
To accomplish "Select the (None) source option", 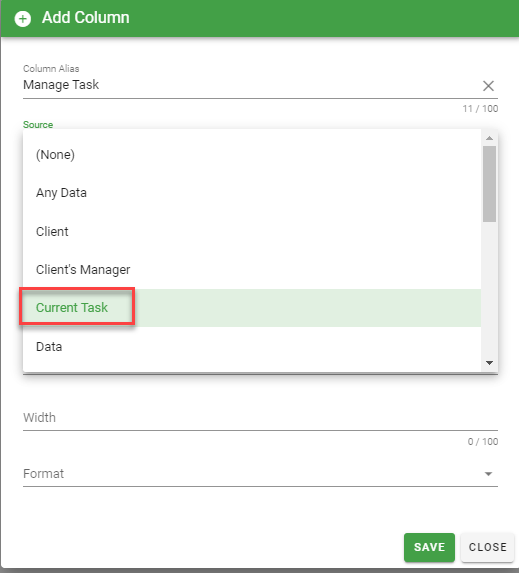I will coord(252,155).
